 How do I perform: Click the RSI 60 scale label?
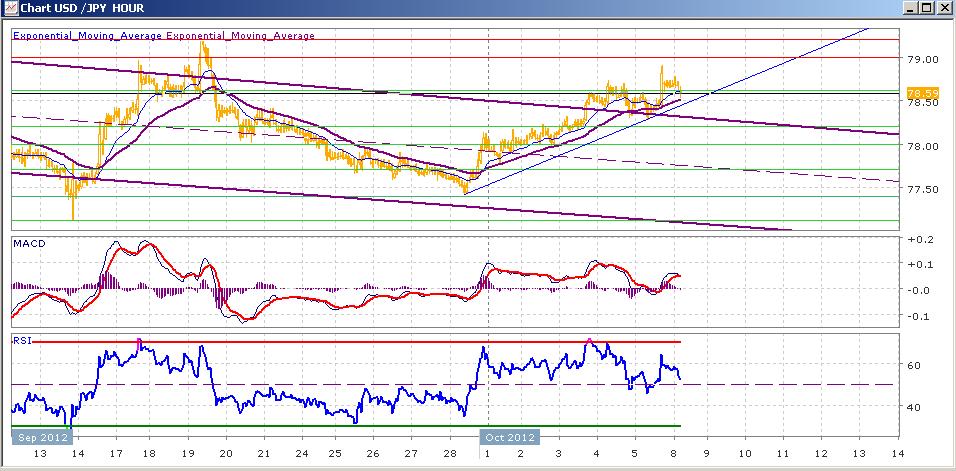click(x=915, y=365)
